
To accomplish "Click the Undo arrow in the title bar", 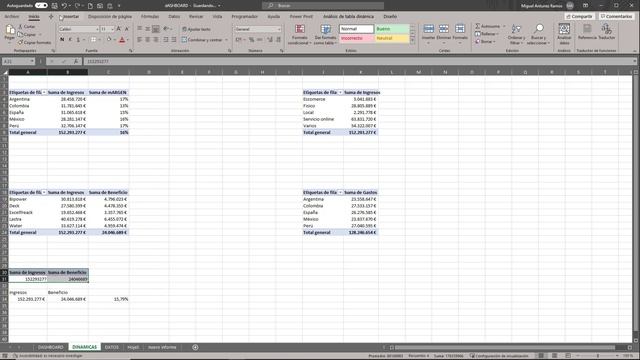I will pyautogui.click(x=64, y=6).
